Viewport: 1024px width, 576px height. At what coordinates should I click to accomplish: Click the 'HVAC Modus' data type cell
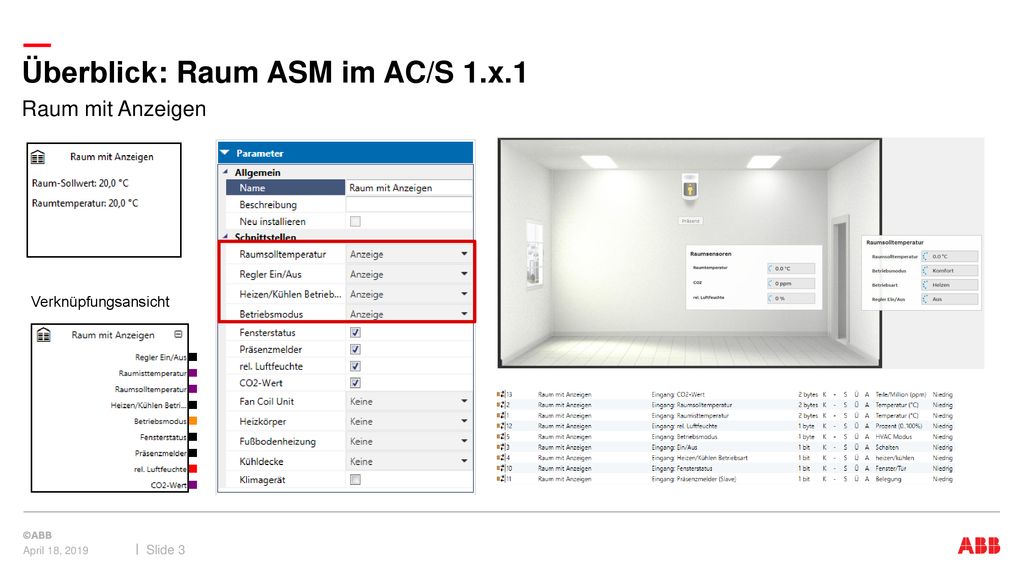893,437
